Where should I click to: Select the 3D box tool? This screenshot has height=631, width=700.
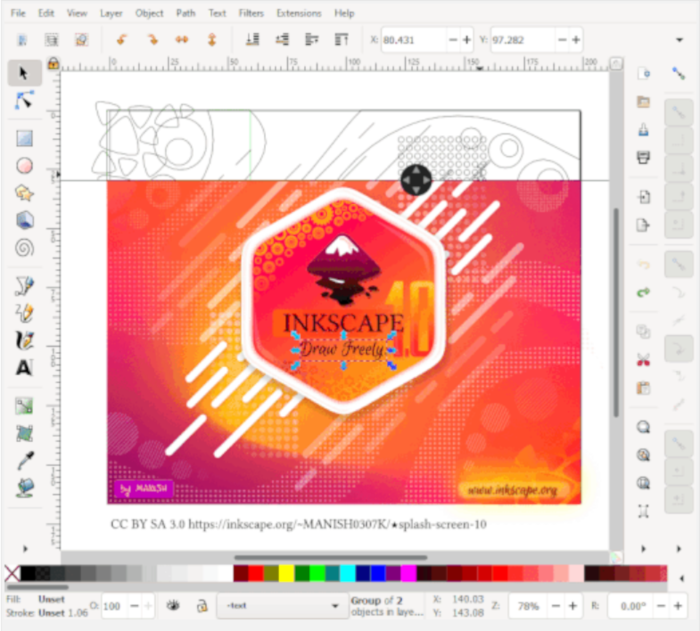tap(25, 220)
